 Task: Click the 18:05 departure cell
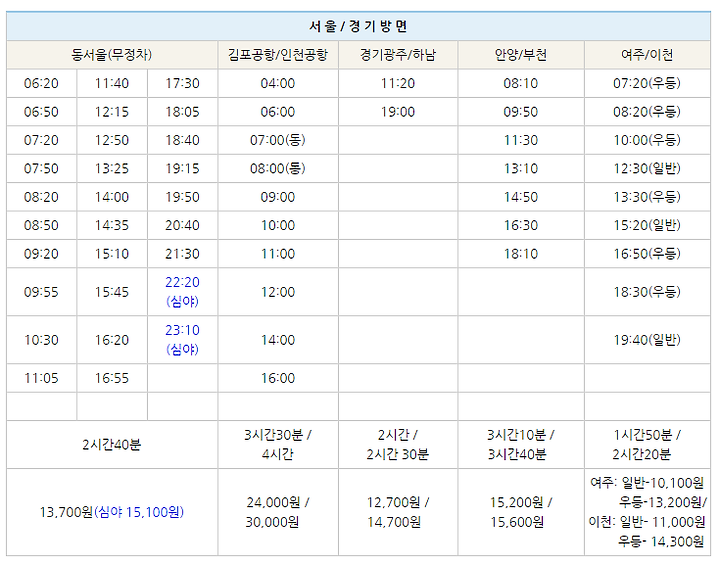(x=182, y=112)
